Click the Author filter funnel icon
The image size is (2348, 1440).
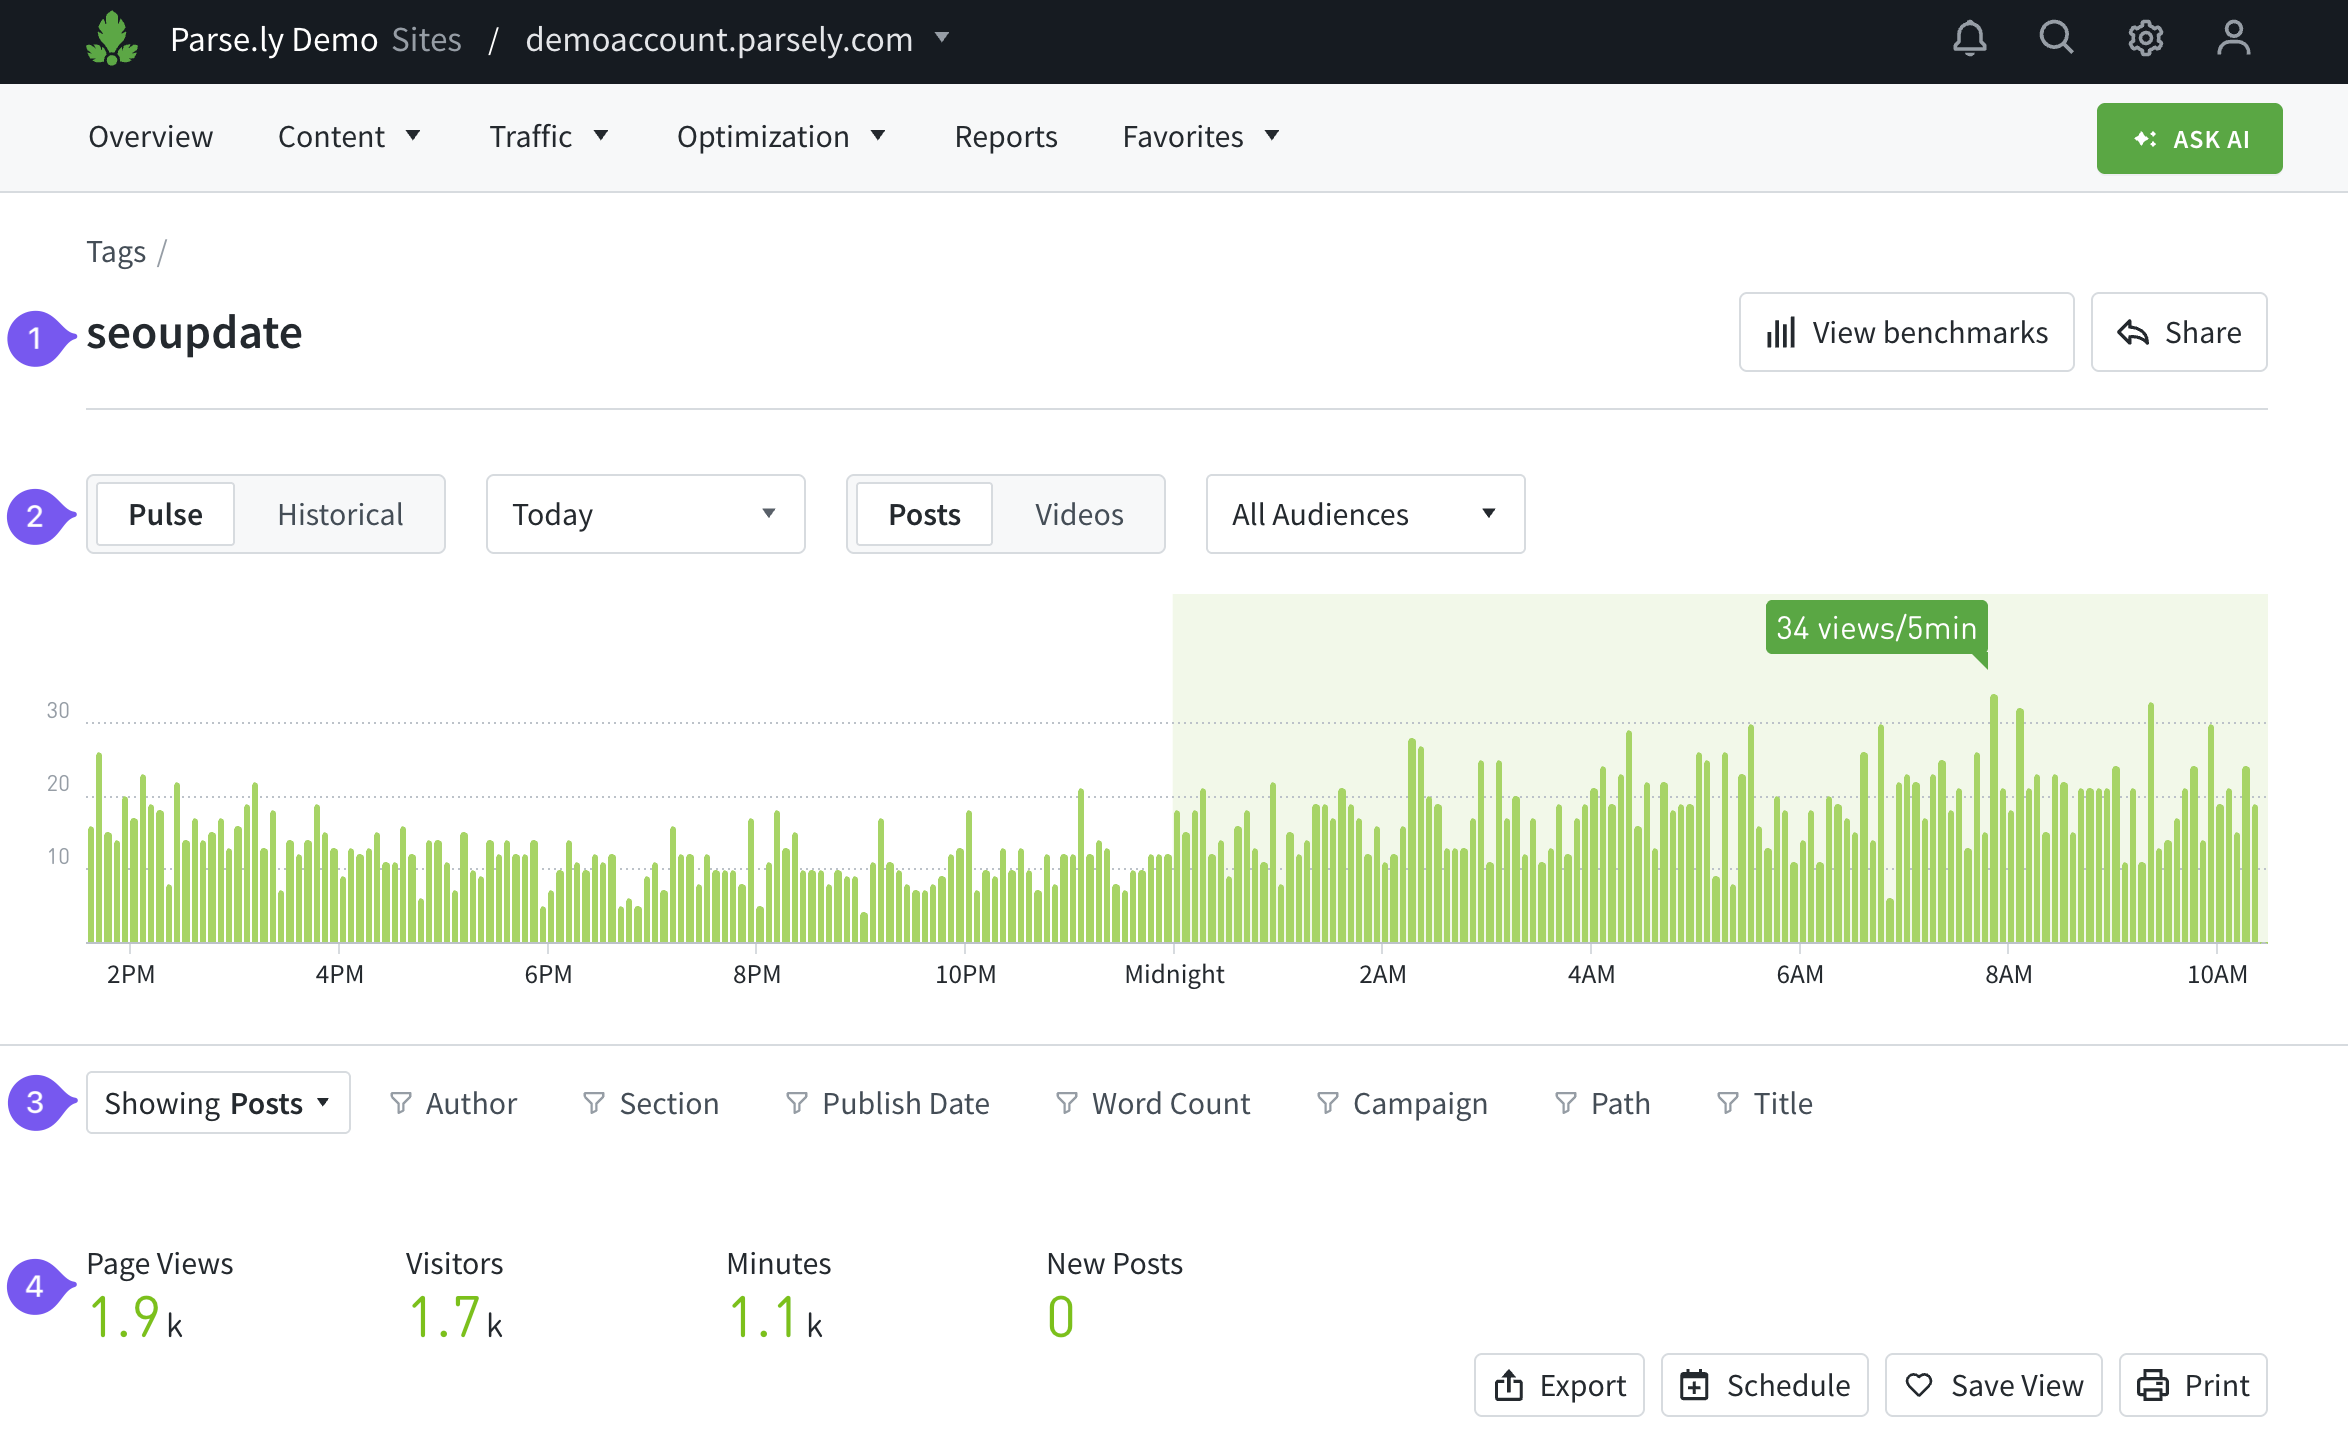tap(401, 1103)
